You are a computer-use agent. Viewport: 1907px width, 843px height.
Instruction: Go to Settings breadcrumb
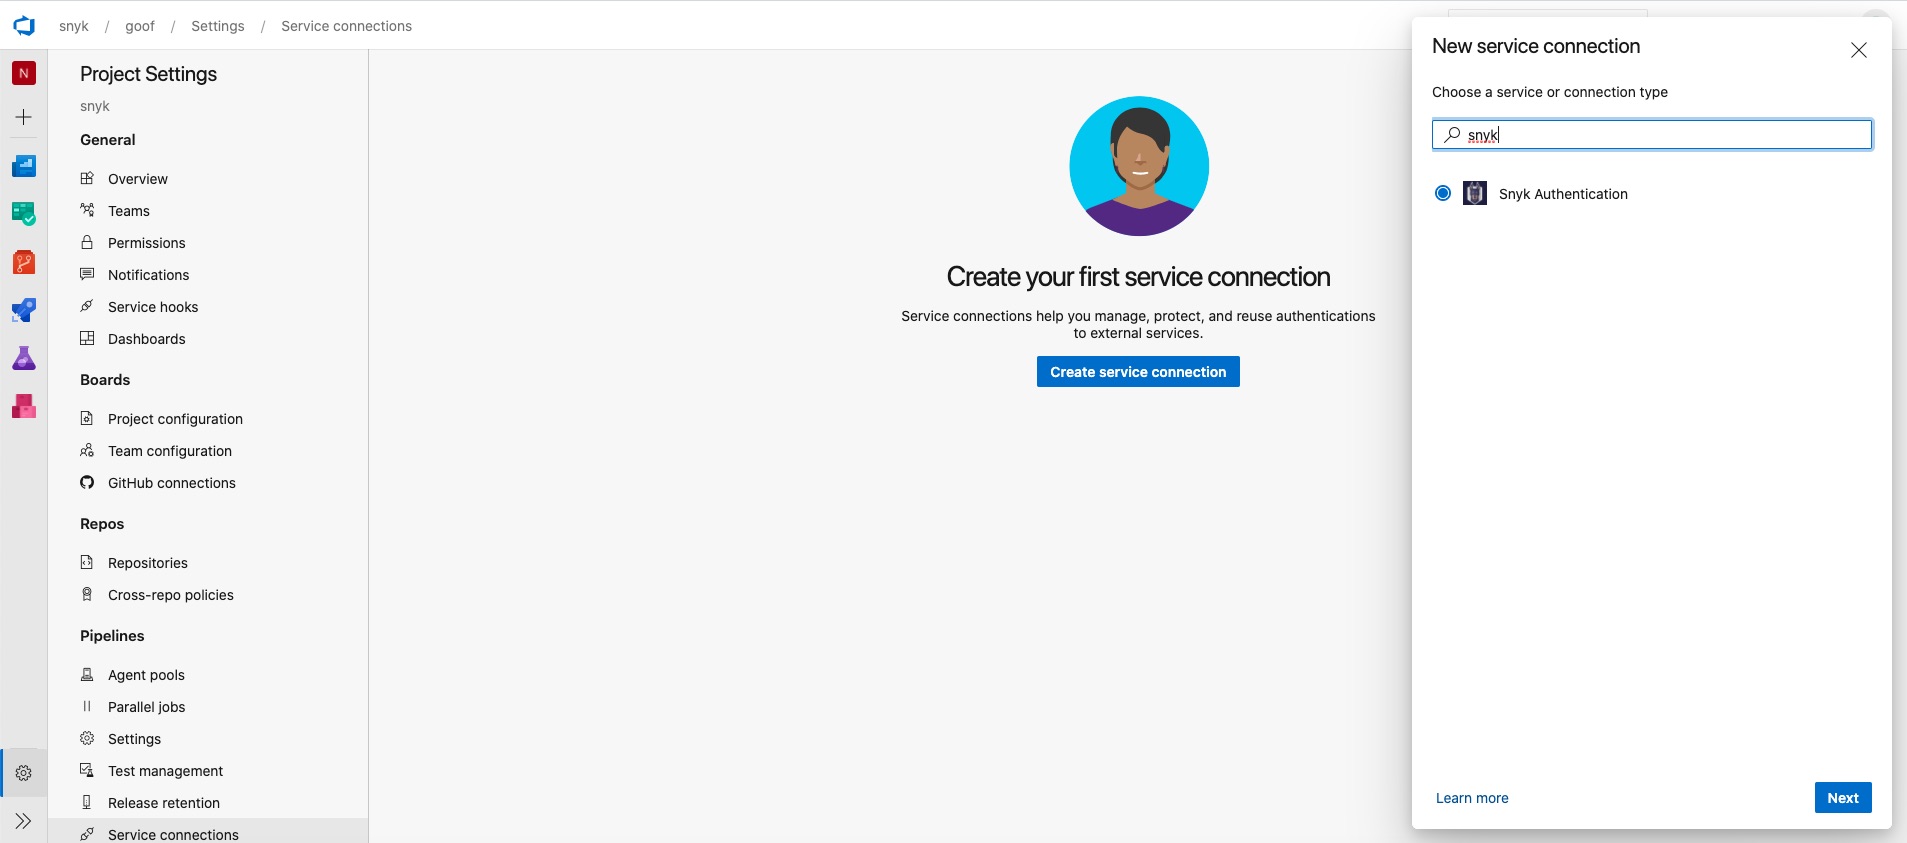218,26
